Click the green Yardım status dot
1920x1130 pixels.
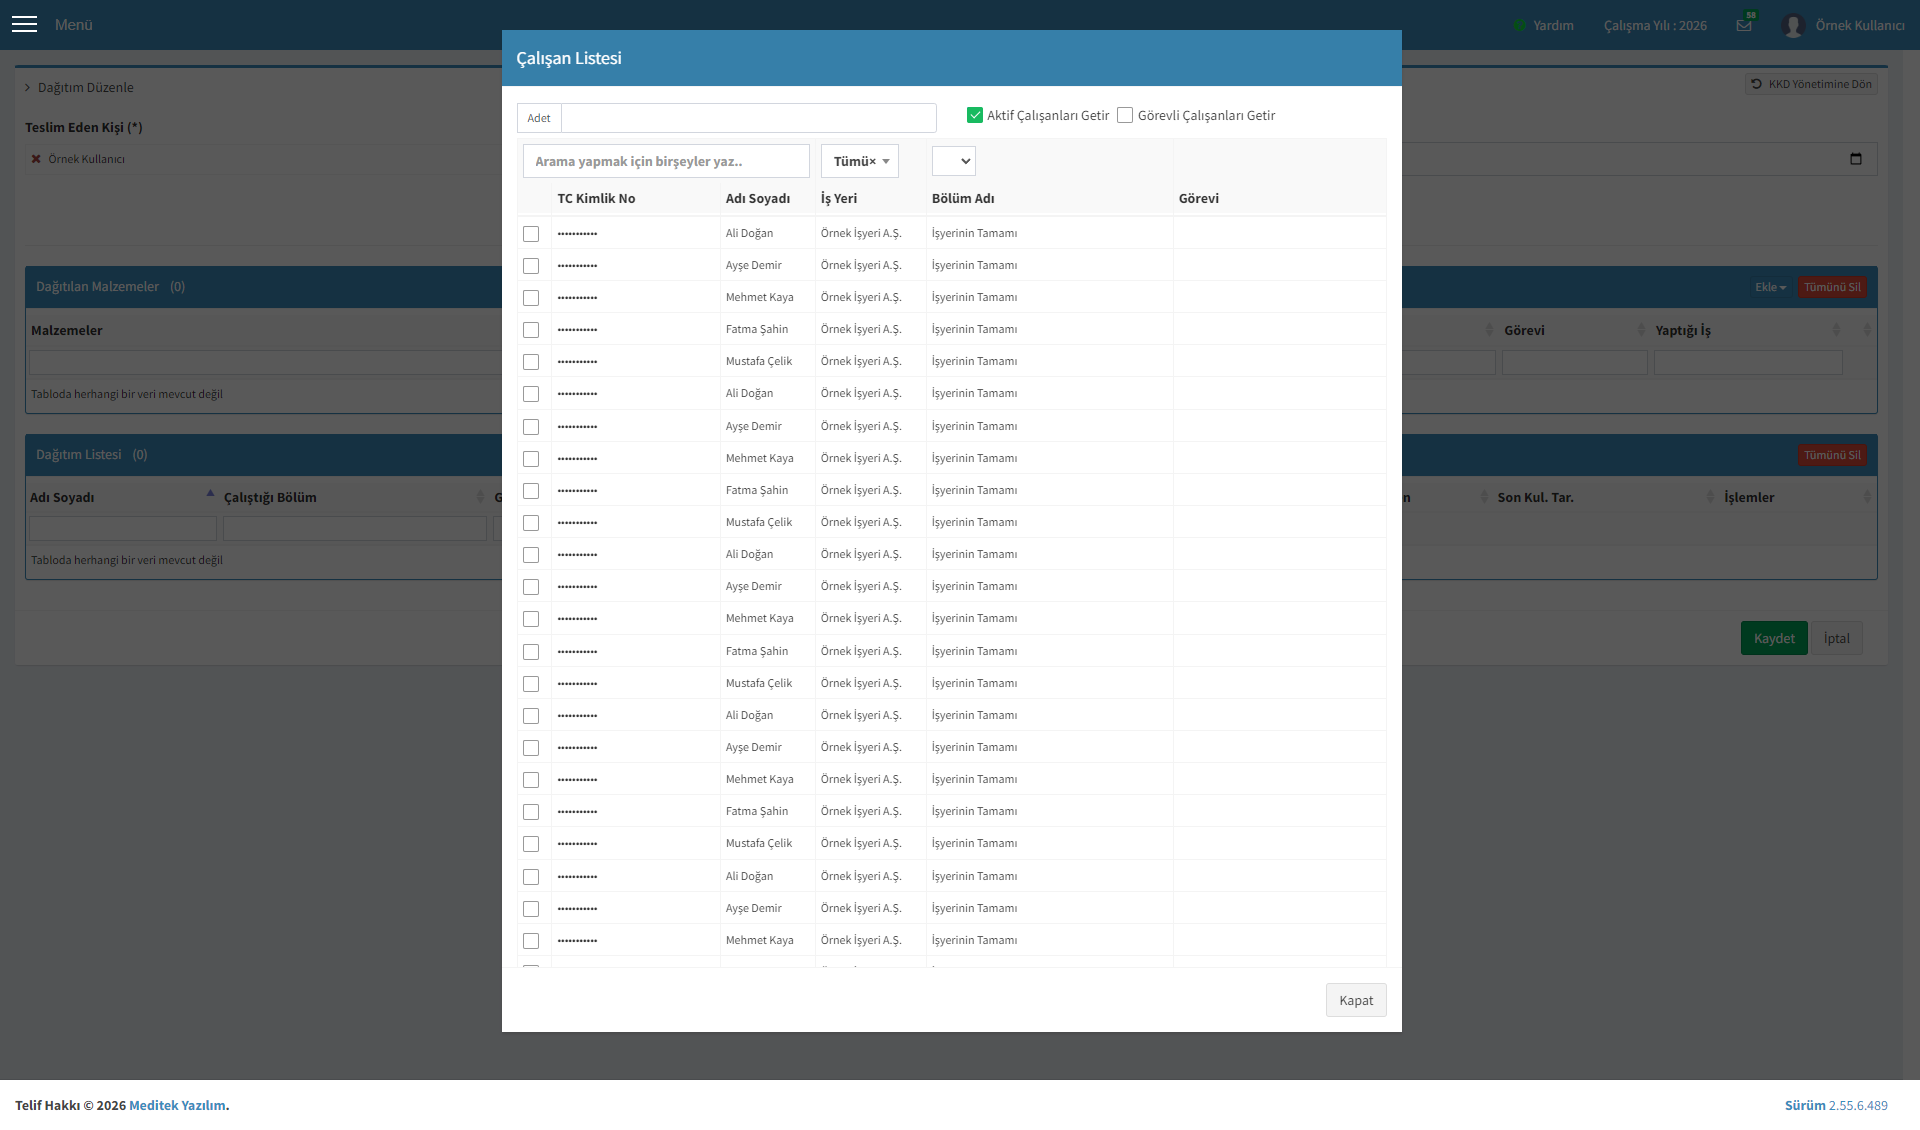pos(1519,25)
